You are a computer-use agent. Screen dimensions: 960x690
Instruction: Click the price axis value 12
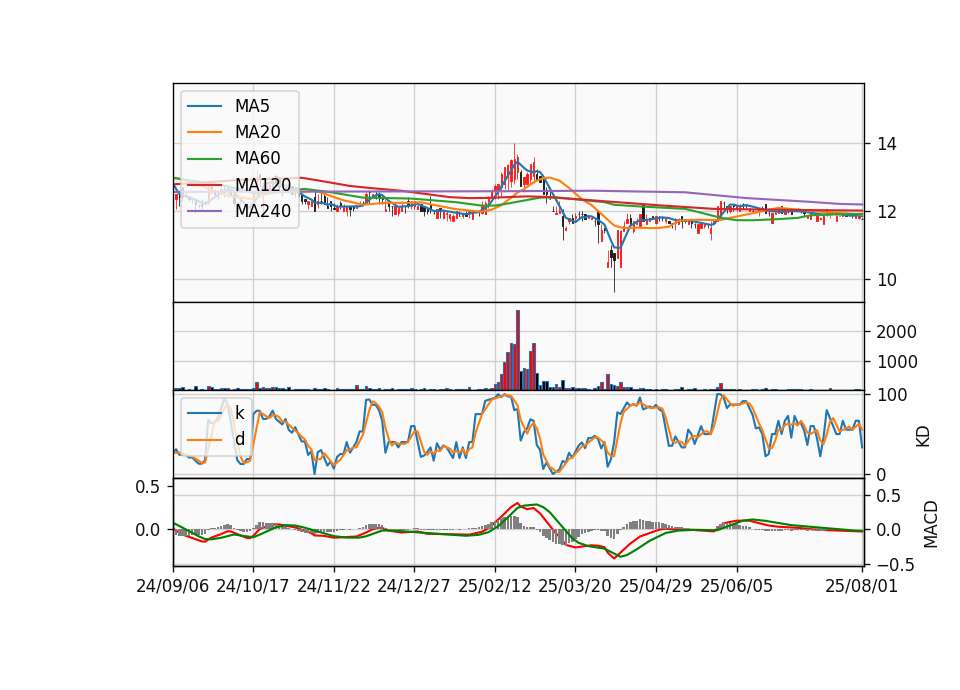[887, 212]
